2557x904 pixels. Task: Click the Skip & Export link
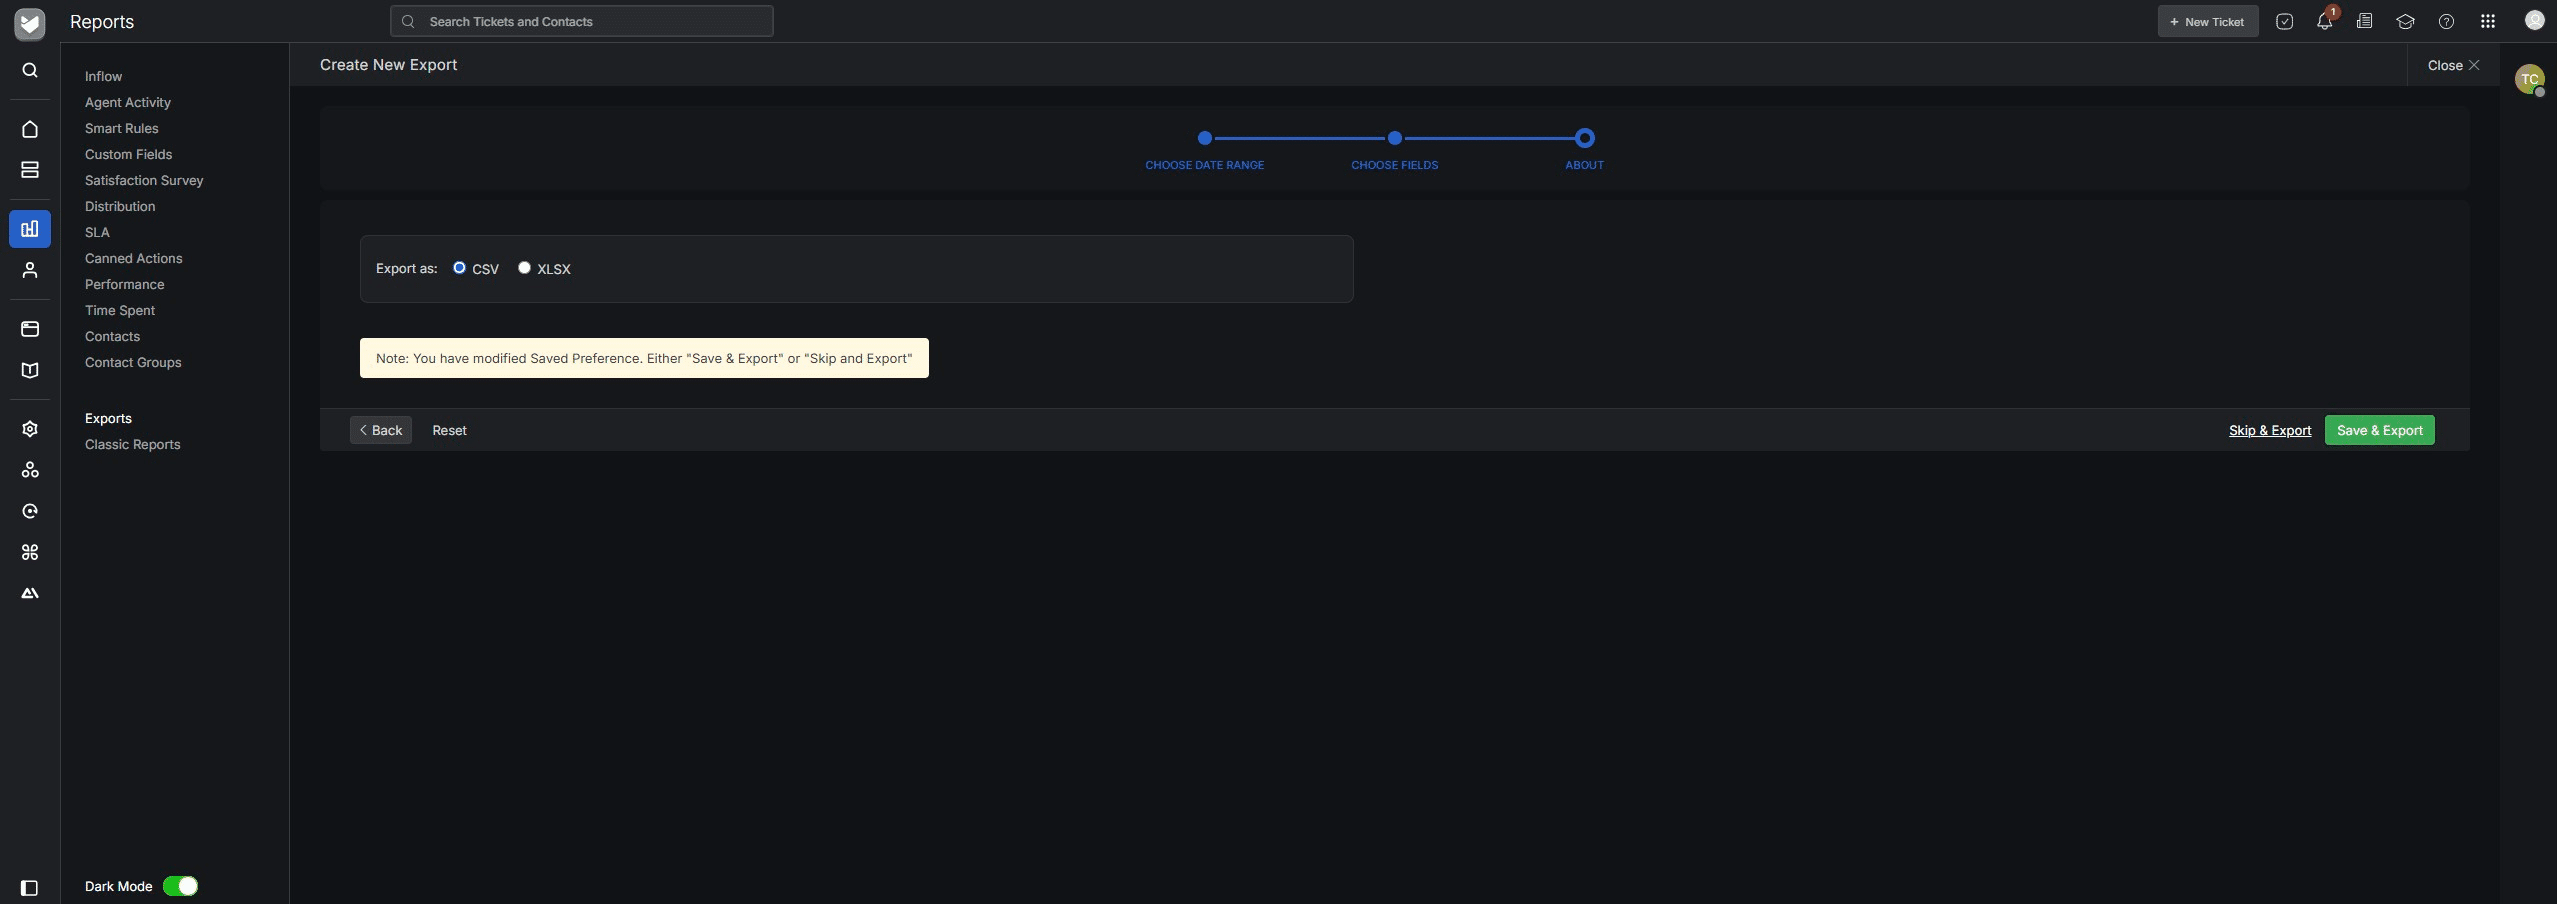2268,430
